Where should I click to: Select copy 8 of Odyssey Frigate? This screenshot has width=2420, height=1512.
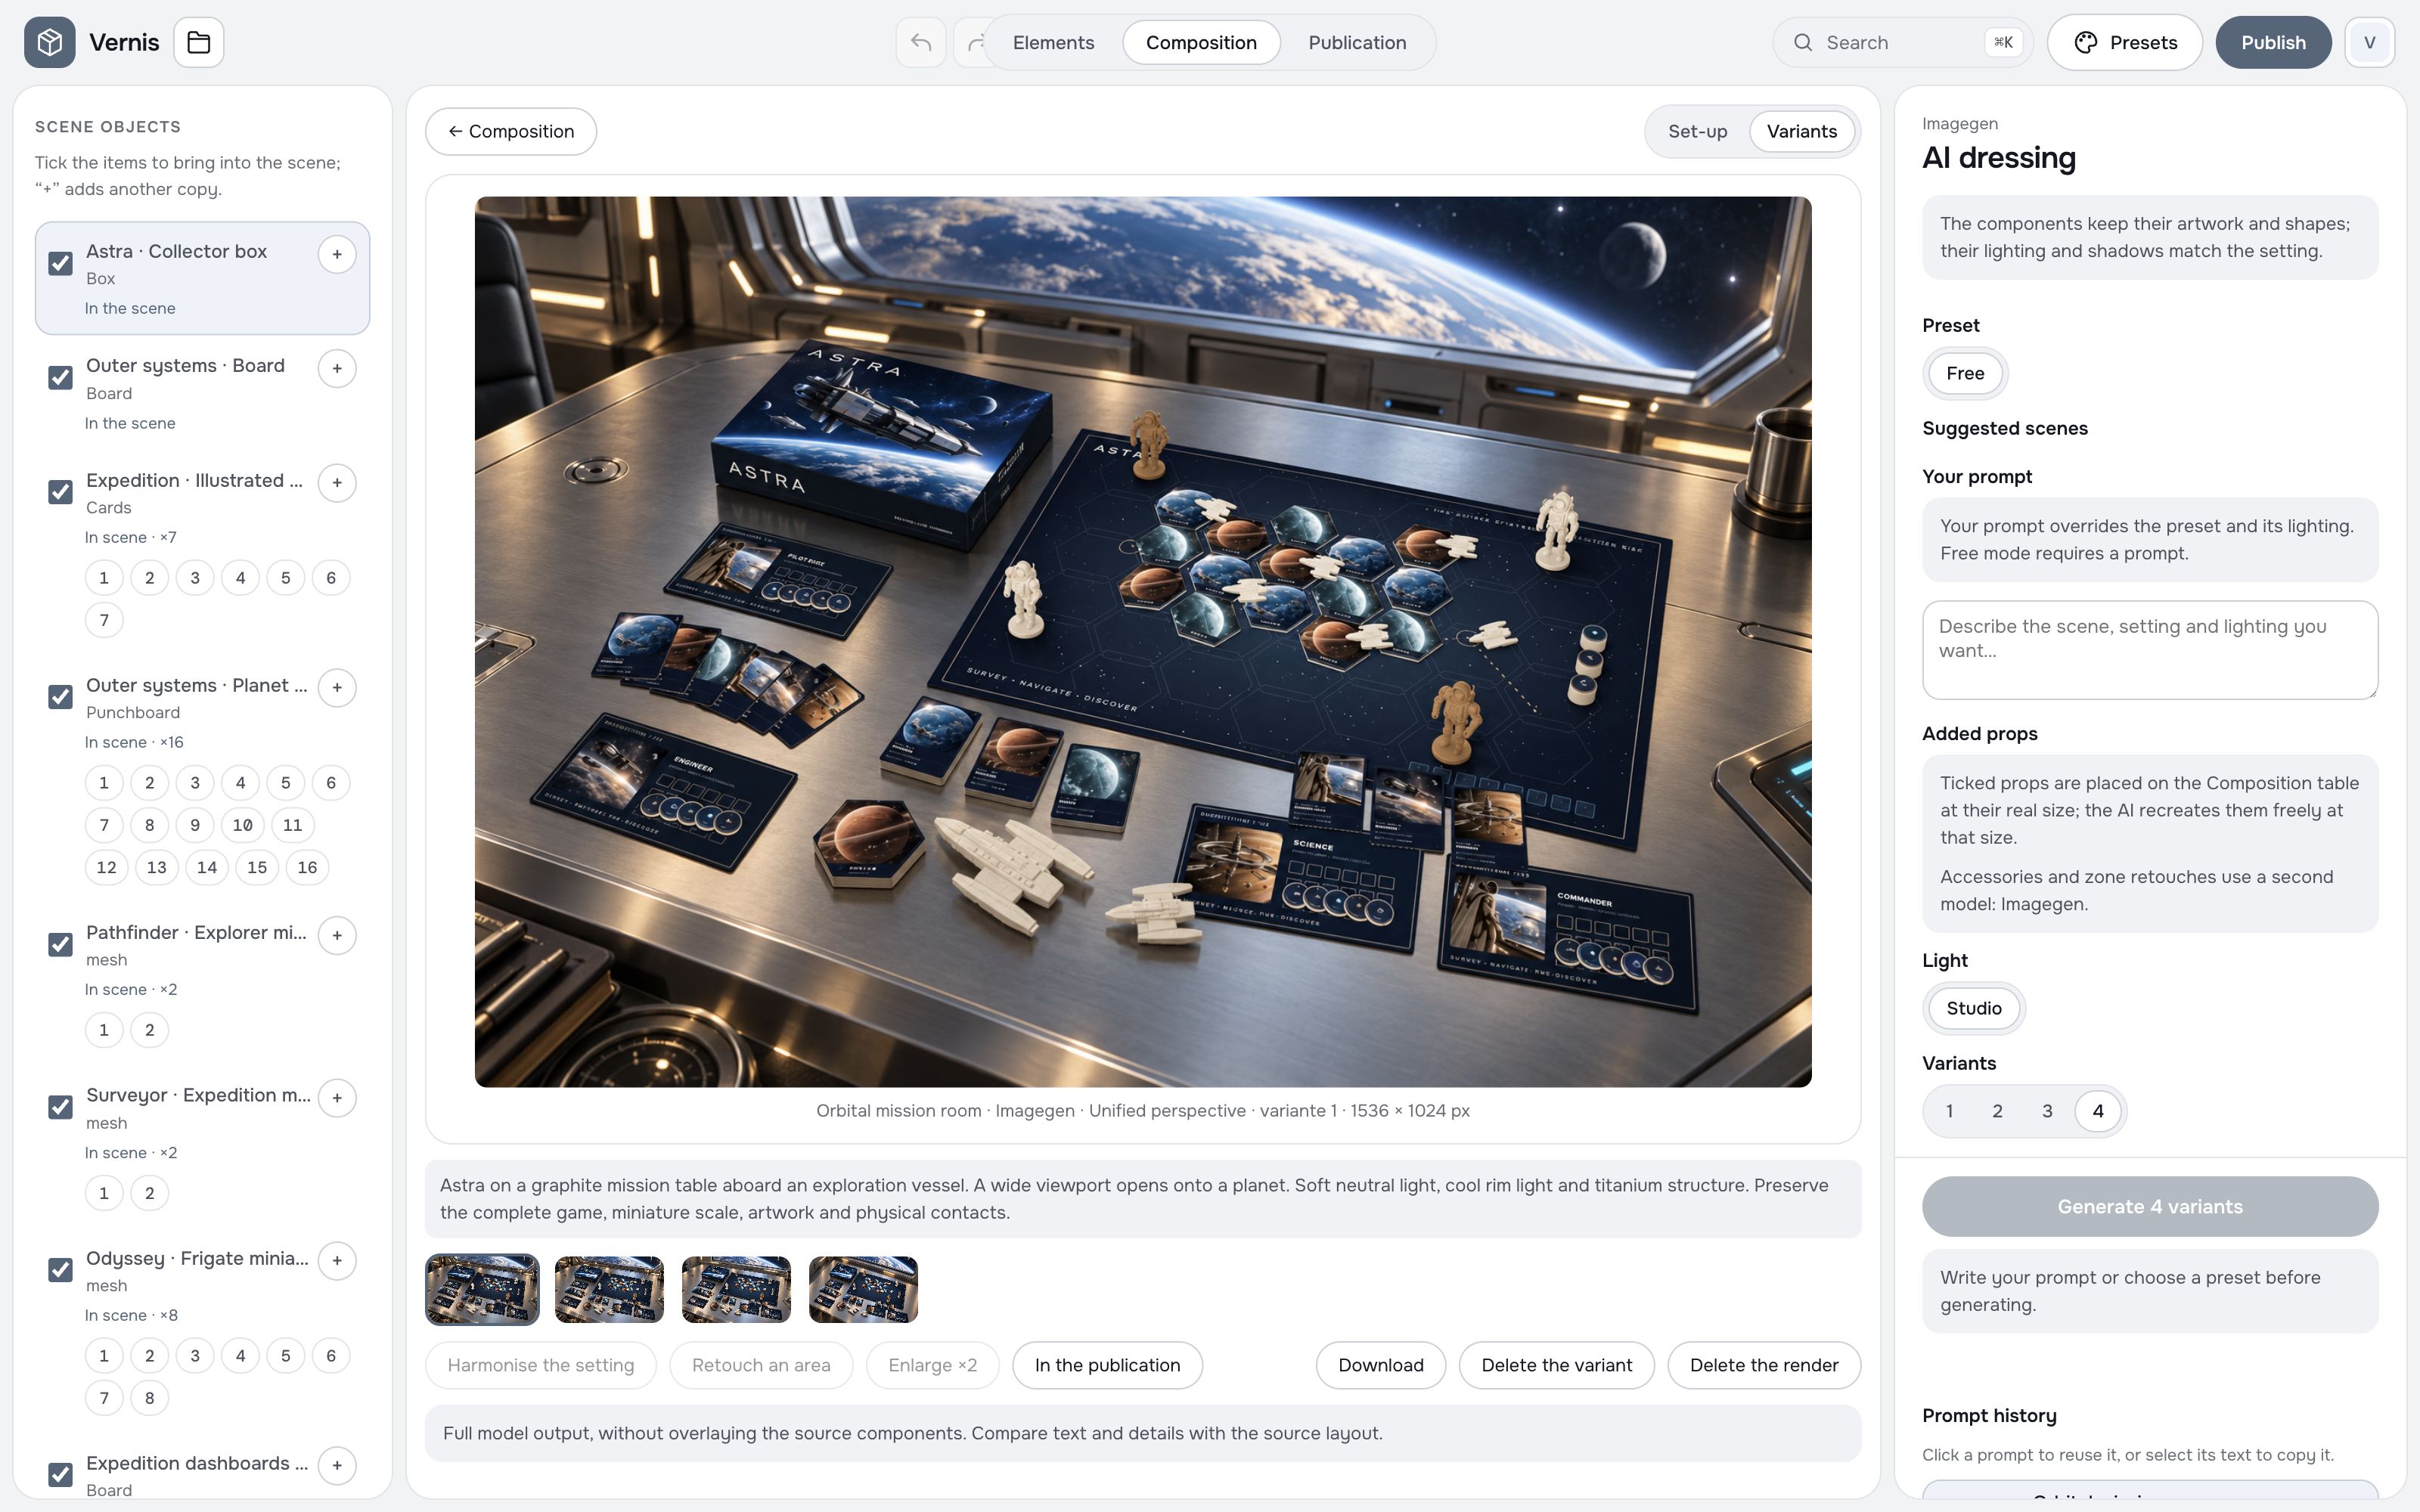[149, 1398]
